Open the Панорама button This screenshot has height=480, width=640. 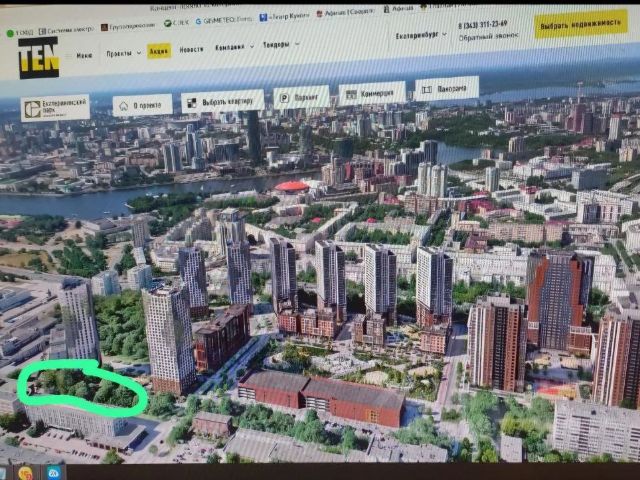click(x=446, y=88)
